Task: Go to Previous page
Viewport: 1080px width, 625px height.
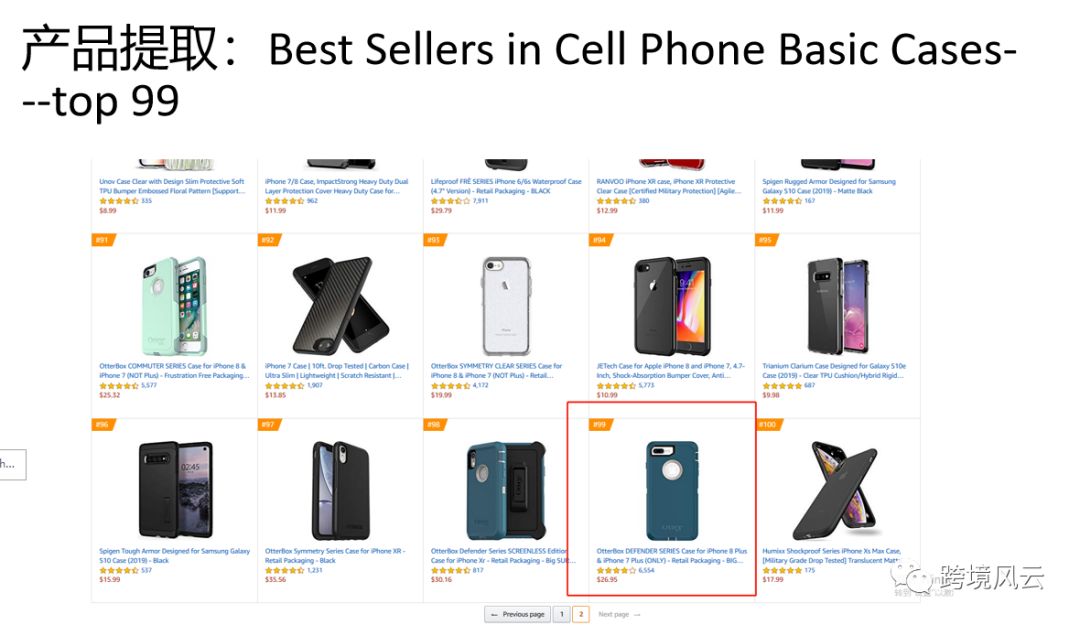Action: 518,614
